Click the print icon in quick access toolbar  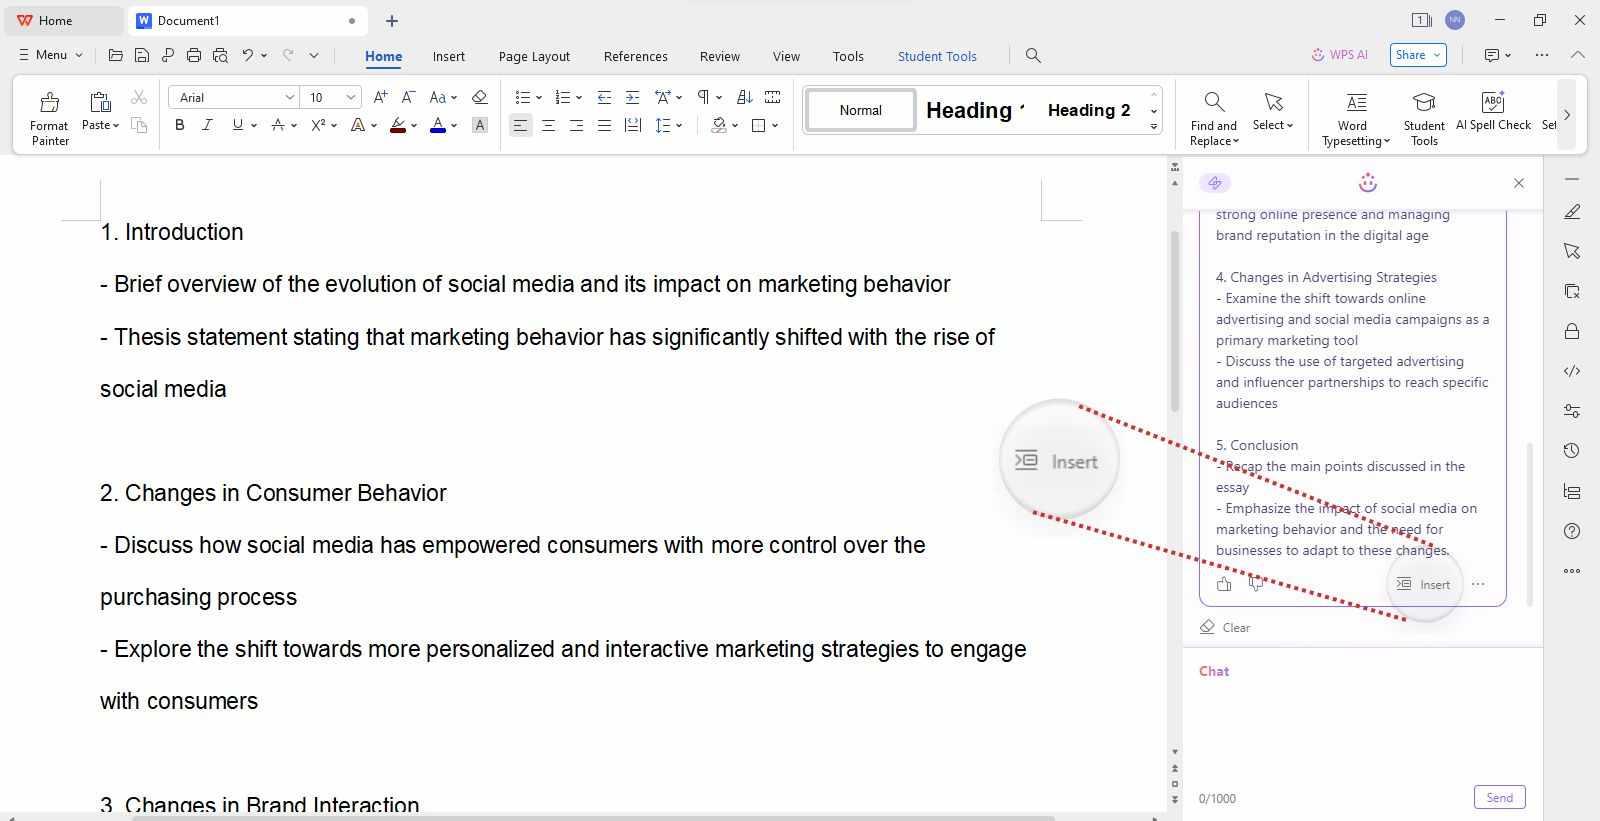(194, 56)
